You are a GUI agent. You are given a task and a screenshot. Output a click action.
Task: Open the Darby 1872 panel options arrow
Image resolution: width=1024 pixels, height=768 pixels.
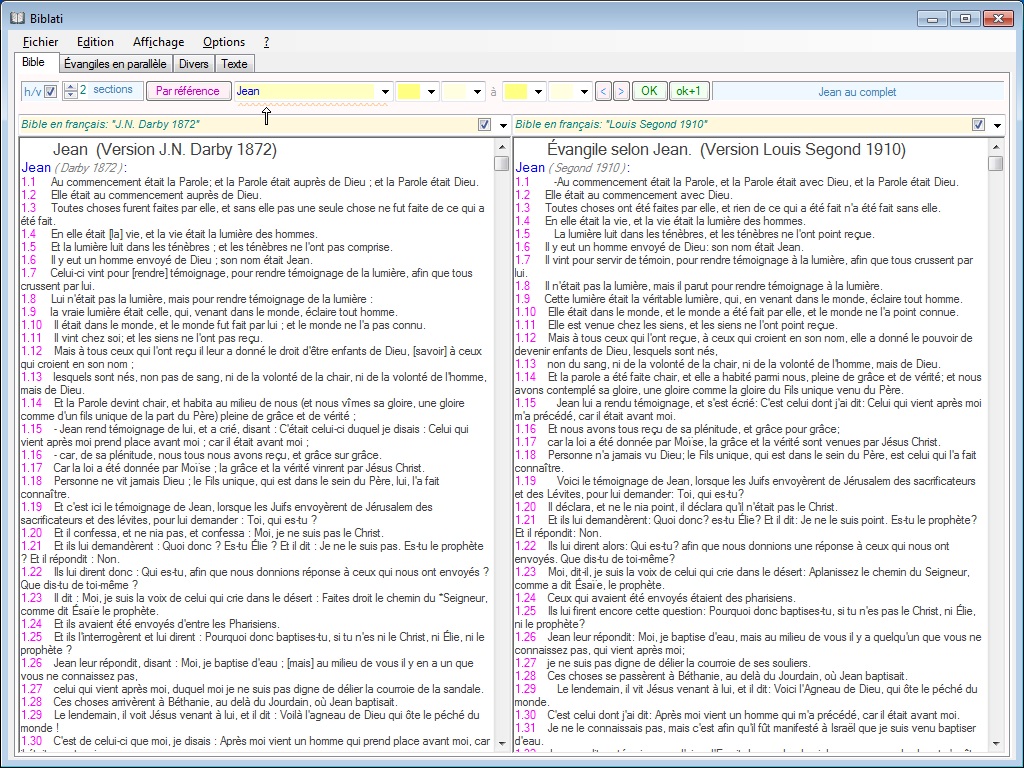click(x=501, y=125)
